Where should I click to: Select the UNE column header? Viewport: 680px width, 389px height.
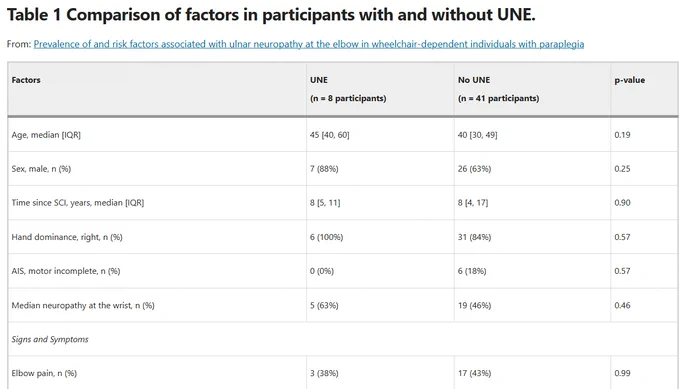(319, 80)
